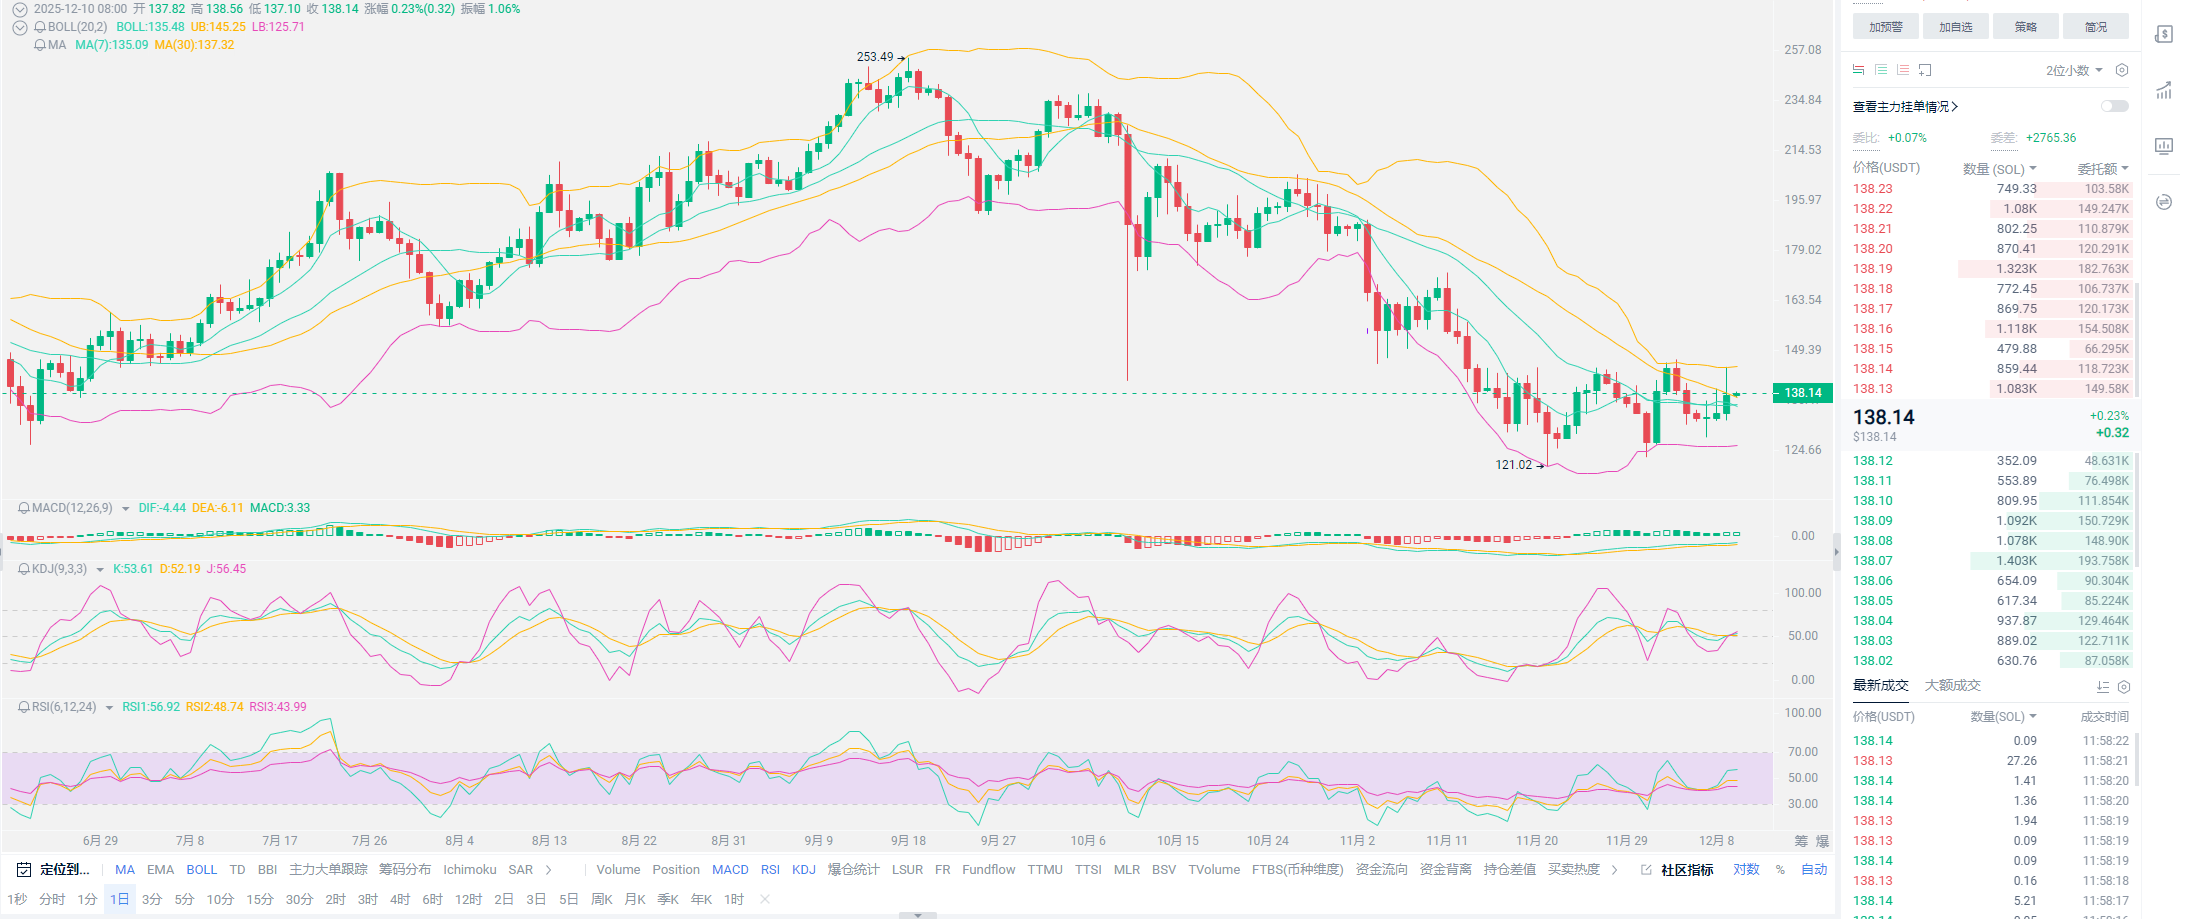Image resolution: width=2185 pixels, height=919 pixels.
Task: Toggle the KDJ sub-chart indicator
Action: pyautogui.click(x=803, y=870)
